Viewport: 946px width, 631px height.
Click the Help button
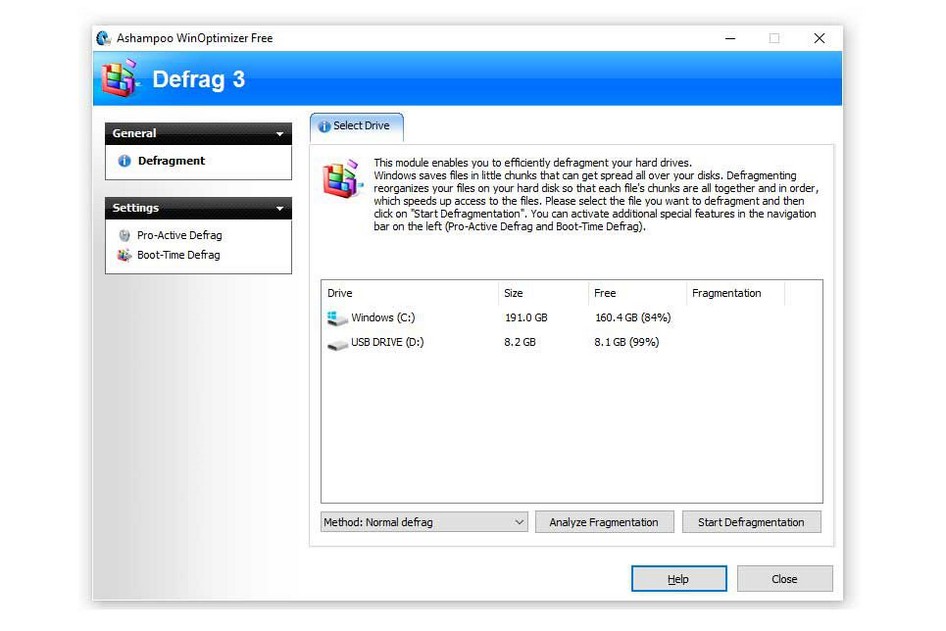point(679,579)
